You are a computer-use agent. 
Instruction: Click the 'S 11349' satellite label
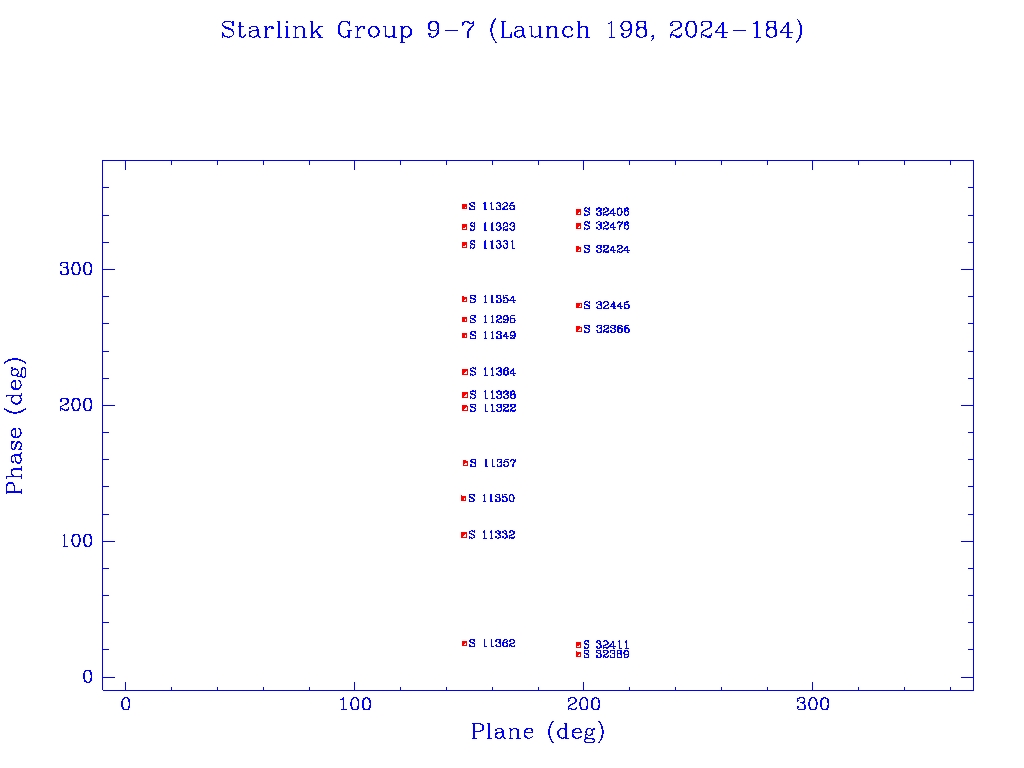[492, 335]
